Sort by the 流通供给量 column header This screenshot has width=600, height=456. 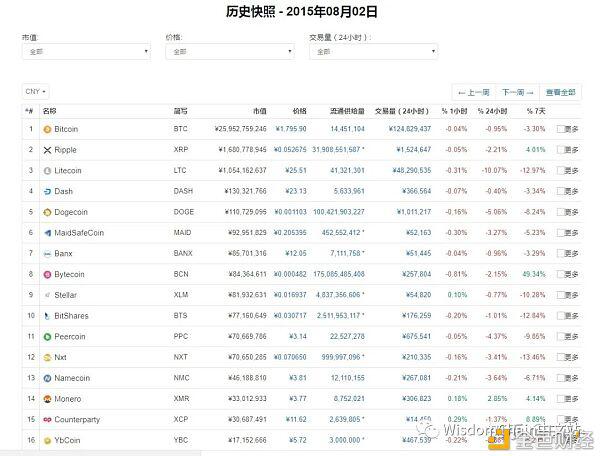[347, 111]
